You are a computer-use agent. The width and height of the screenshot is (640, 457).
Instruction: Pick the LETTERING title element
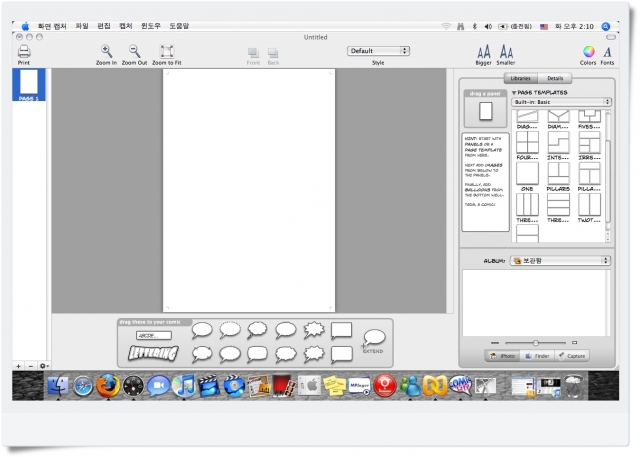[153, 353]
